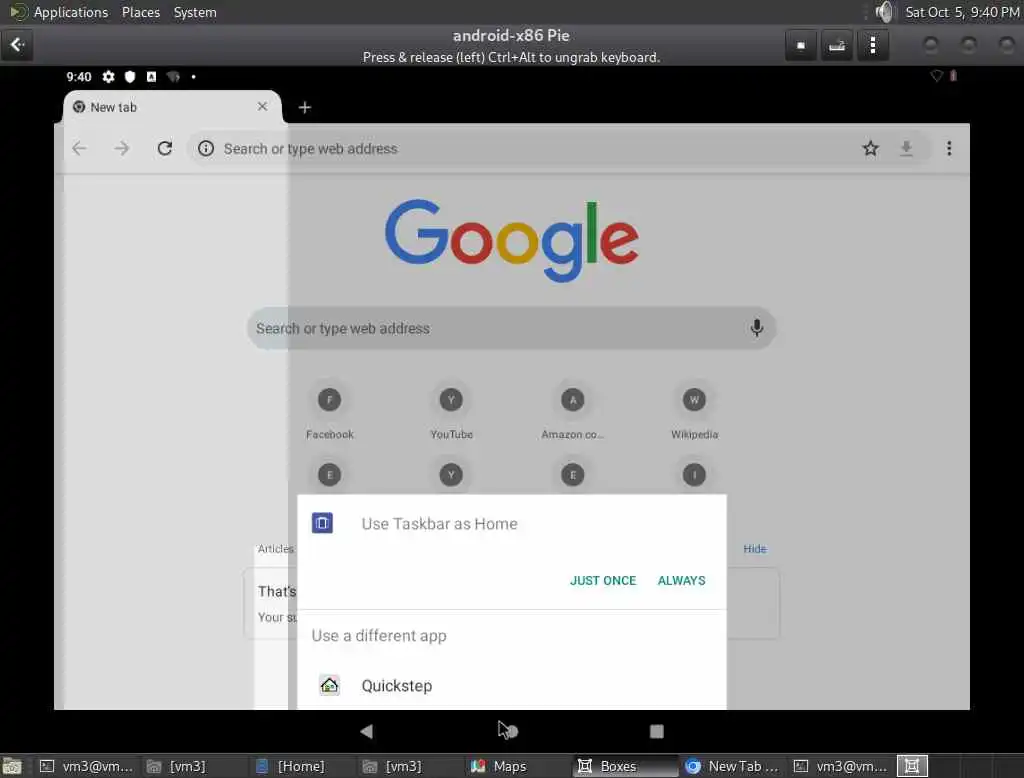Open the Places menu
Screen dimensions: 1024x778
click(141, 12)
